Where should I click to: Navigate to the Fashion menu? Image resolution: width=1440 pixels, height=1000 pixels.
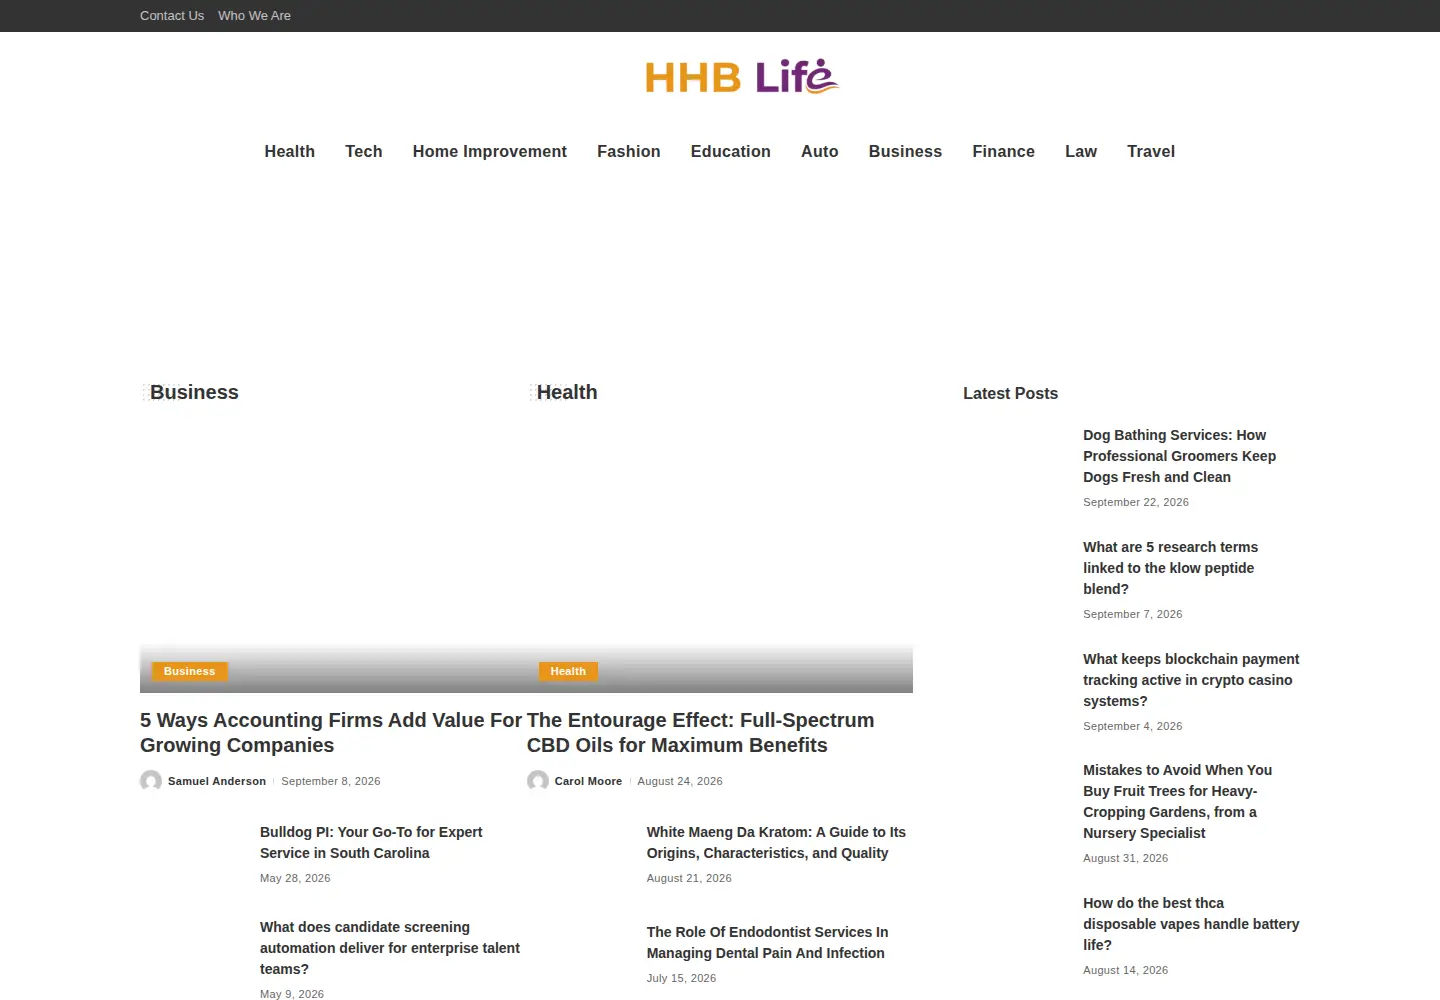(x=629, y=152)
